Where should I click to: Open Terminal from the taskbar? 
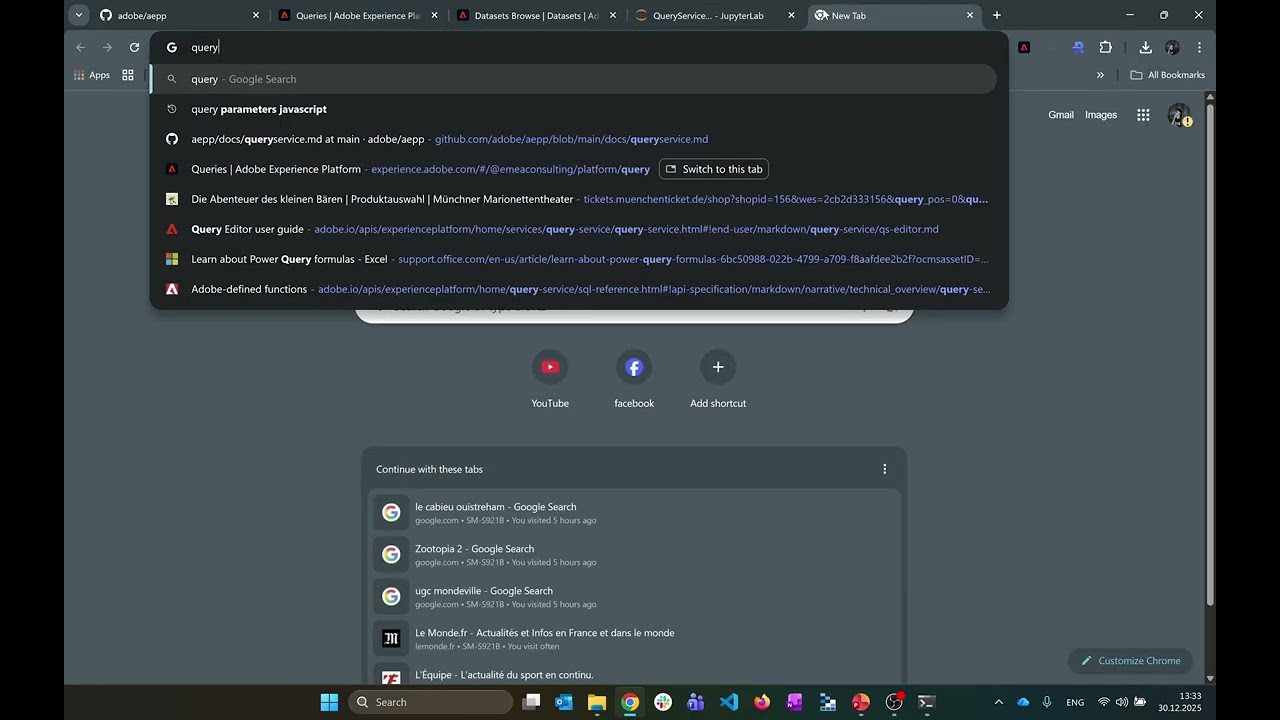(x=927, y=702)
